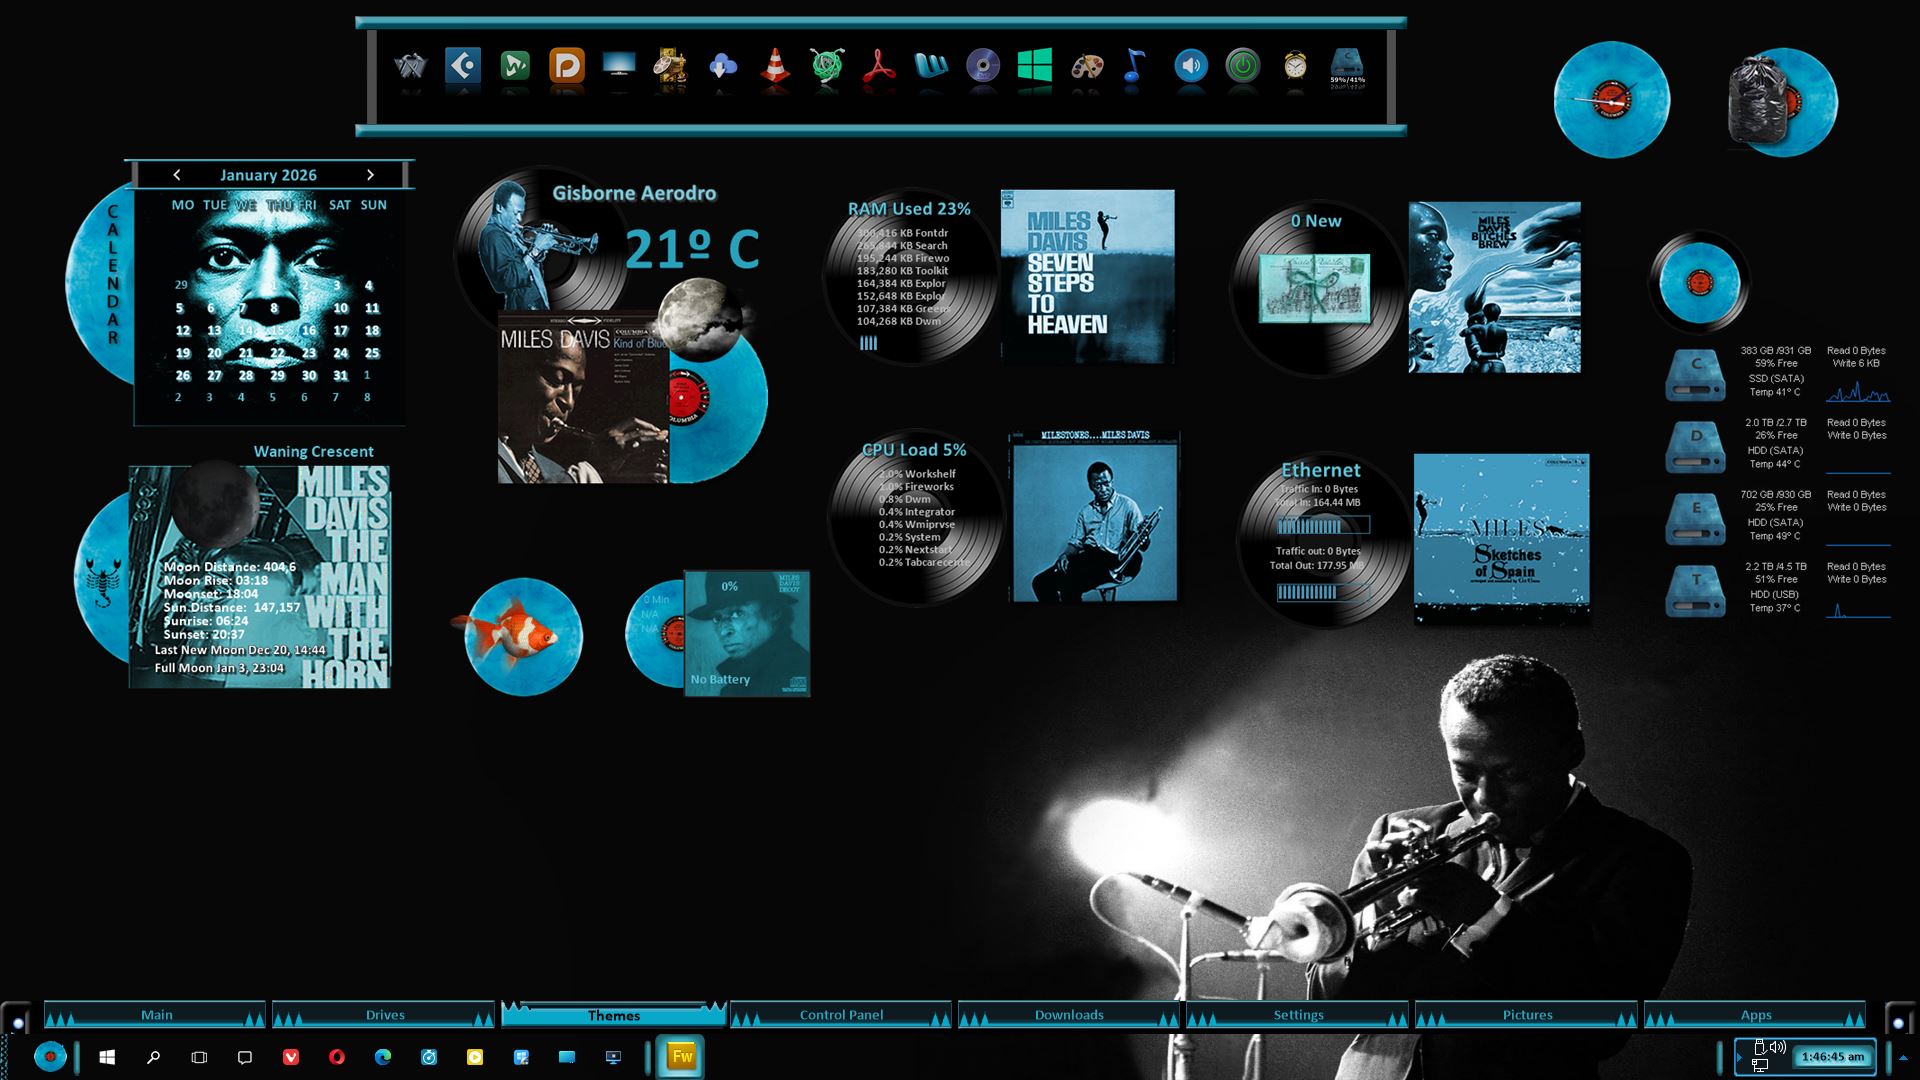Image resolution: width=1920 pixels, height=1080 pixels.
Task: Click the blue speaker volume dock icon
Action: pos(1190,67)
